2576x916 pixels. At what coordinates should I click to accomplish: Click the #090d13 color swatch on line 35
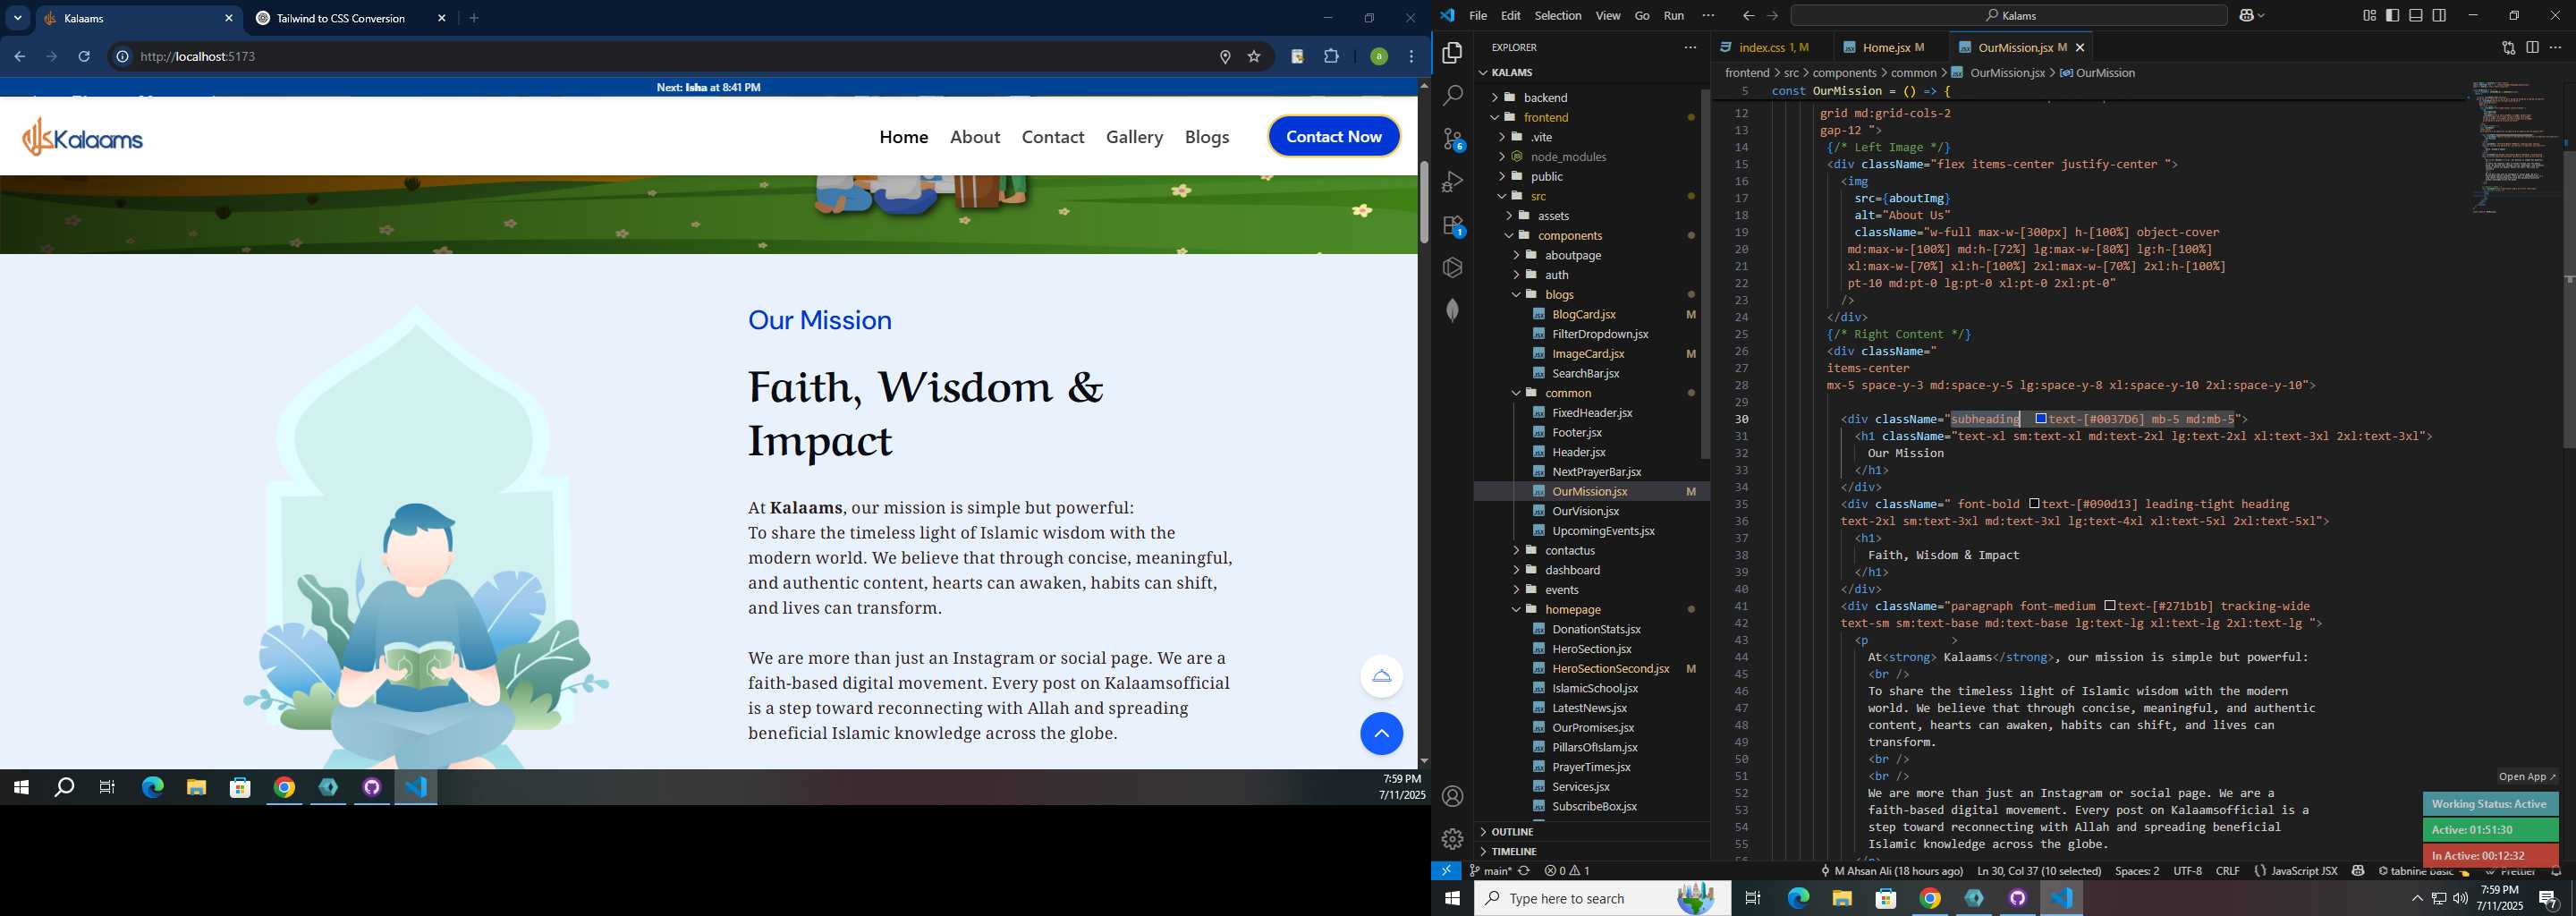tap(2034, 504)
